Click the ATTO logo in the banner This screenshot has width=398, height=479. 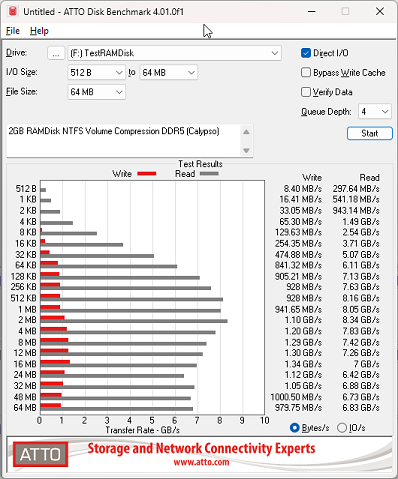[x=40, y=454]
